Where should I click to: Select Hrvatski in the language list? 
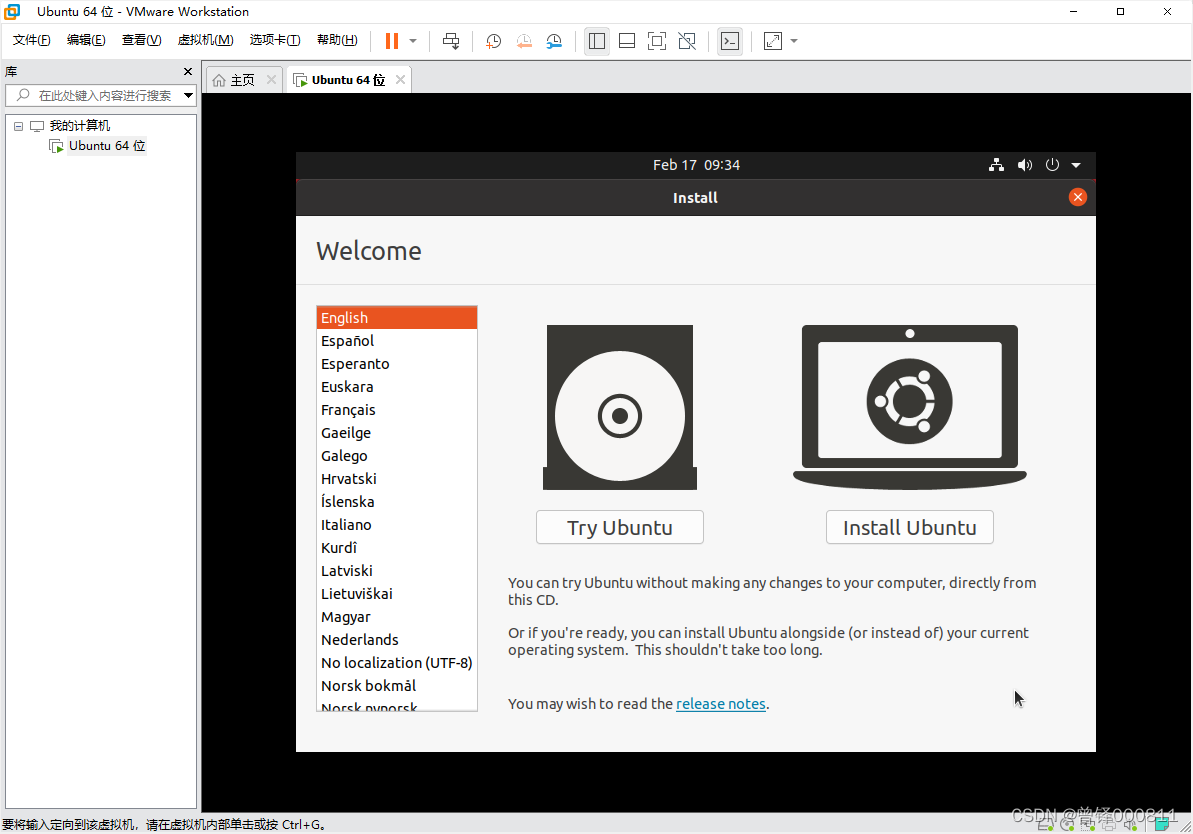pyautogui.click(x=396, y=479)
